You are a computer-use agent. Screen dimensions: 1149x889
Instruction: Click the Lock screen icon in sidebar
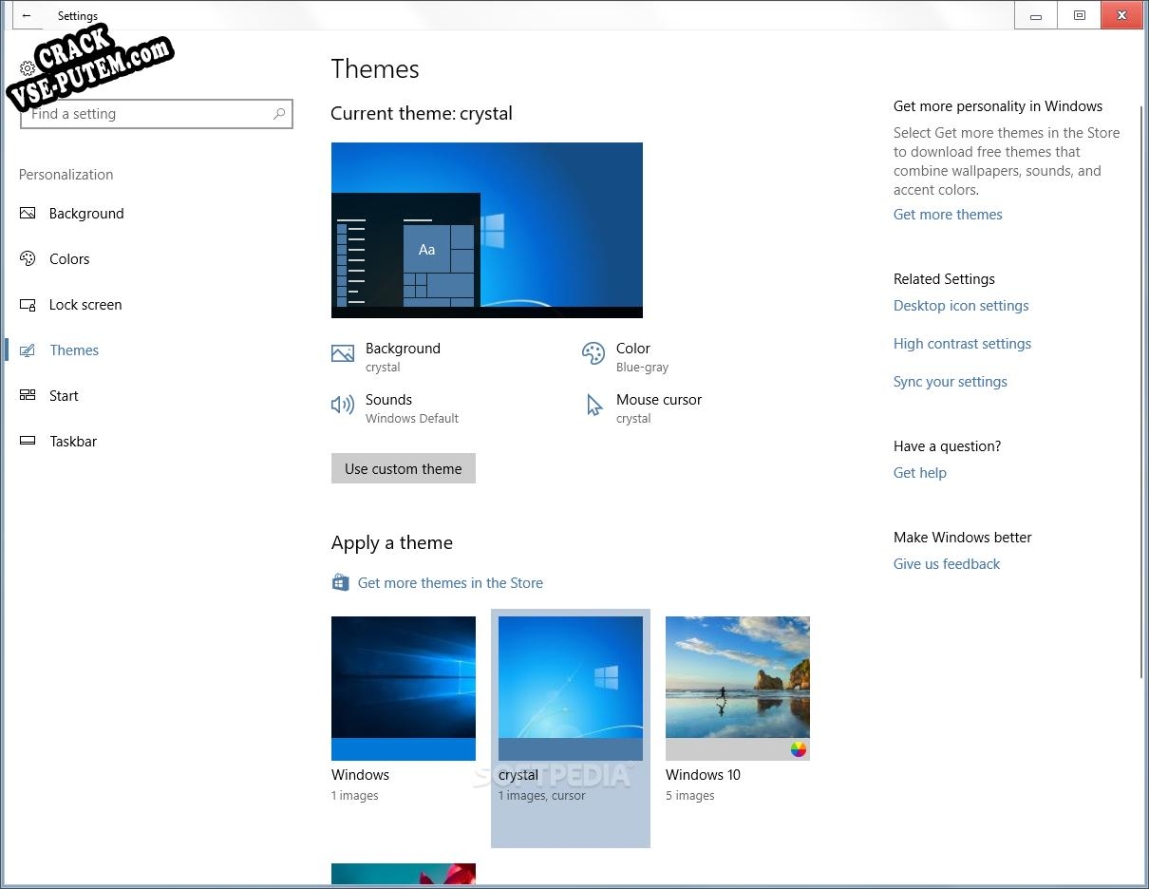click(28, 305)
